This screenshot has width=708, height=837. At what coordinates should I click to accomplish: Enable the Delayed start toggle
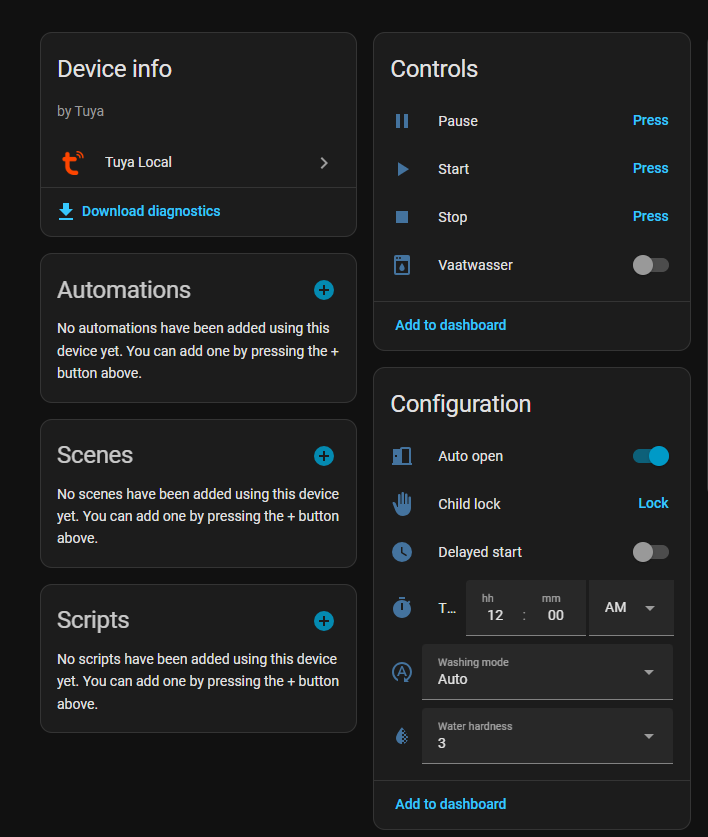[x=650, y=551]
